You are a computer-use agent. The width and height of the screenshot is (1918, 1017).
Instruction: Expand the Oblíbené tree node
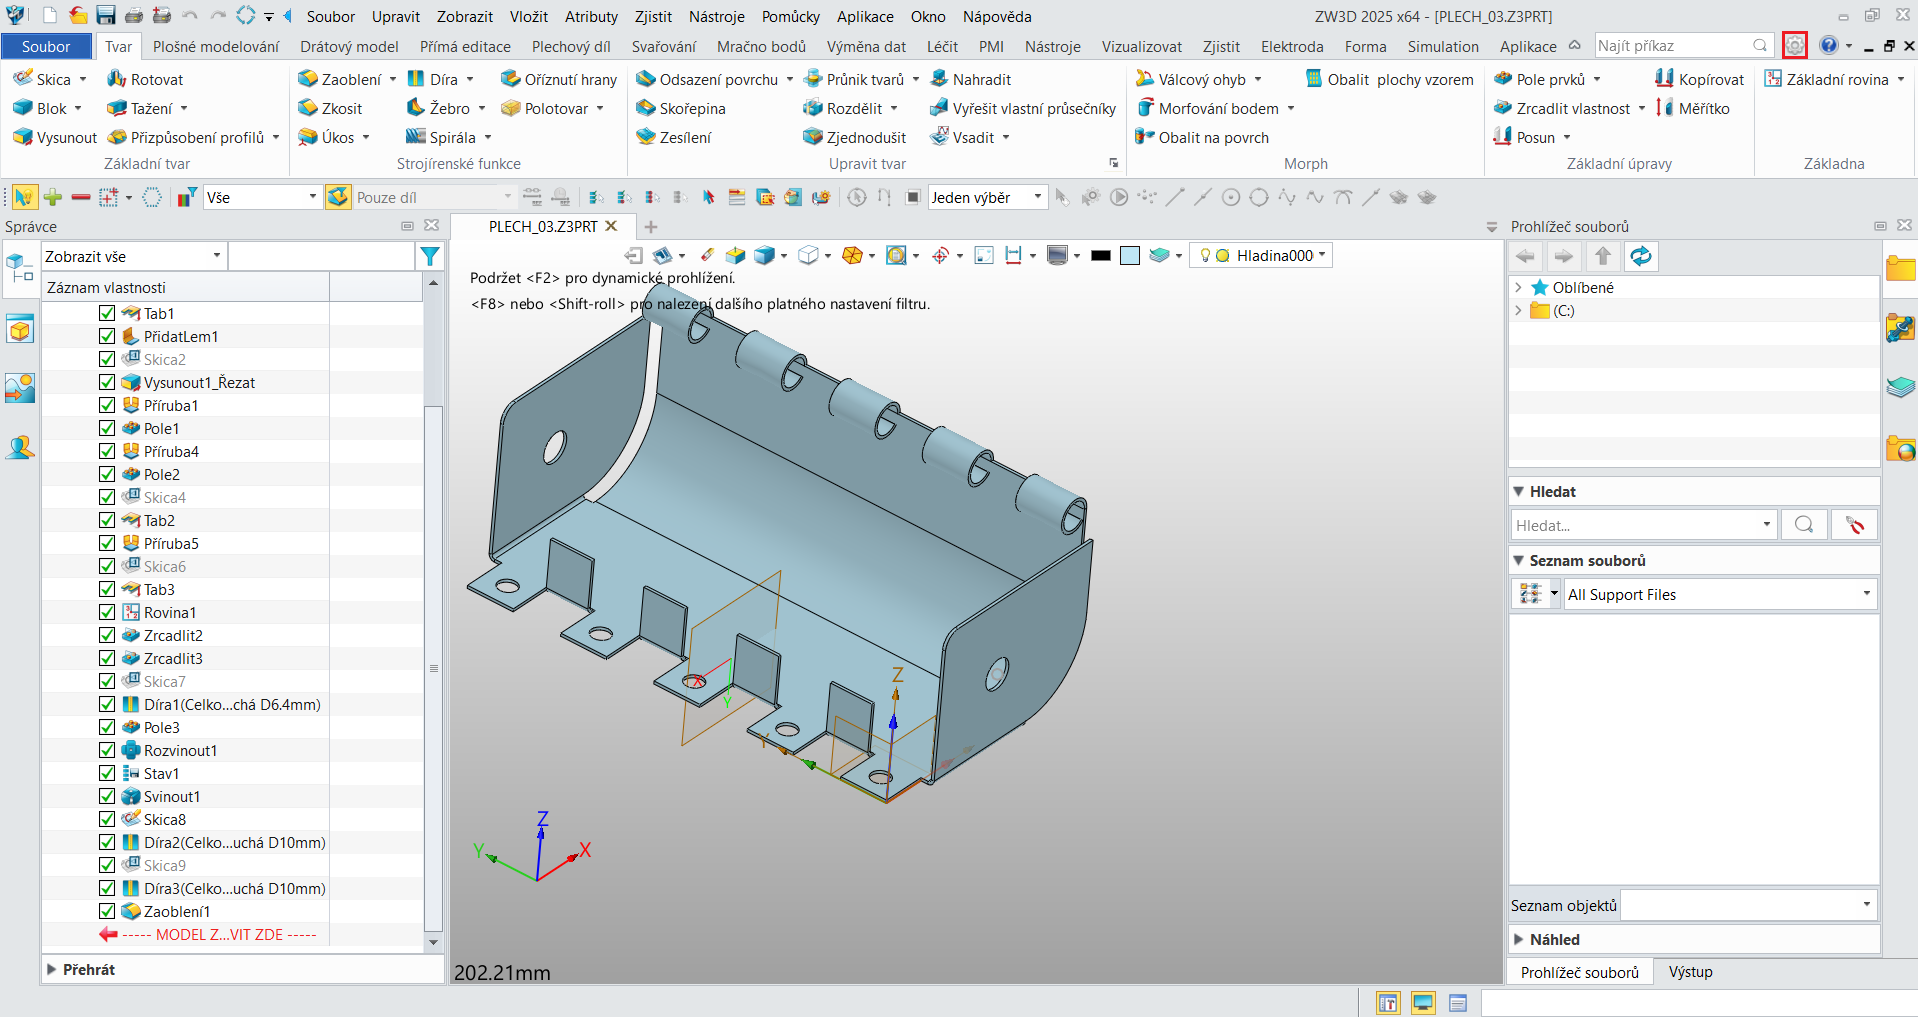pos(1518,287)
